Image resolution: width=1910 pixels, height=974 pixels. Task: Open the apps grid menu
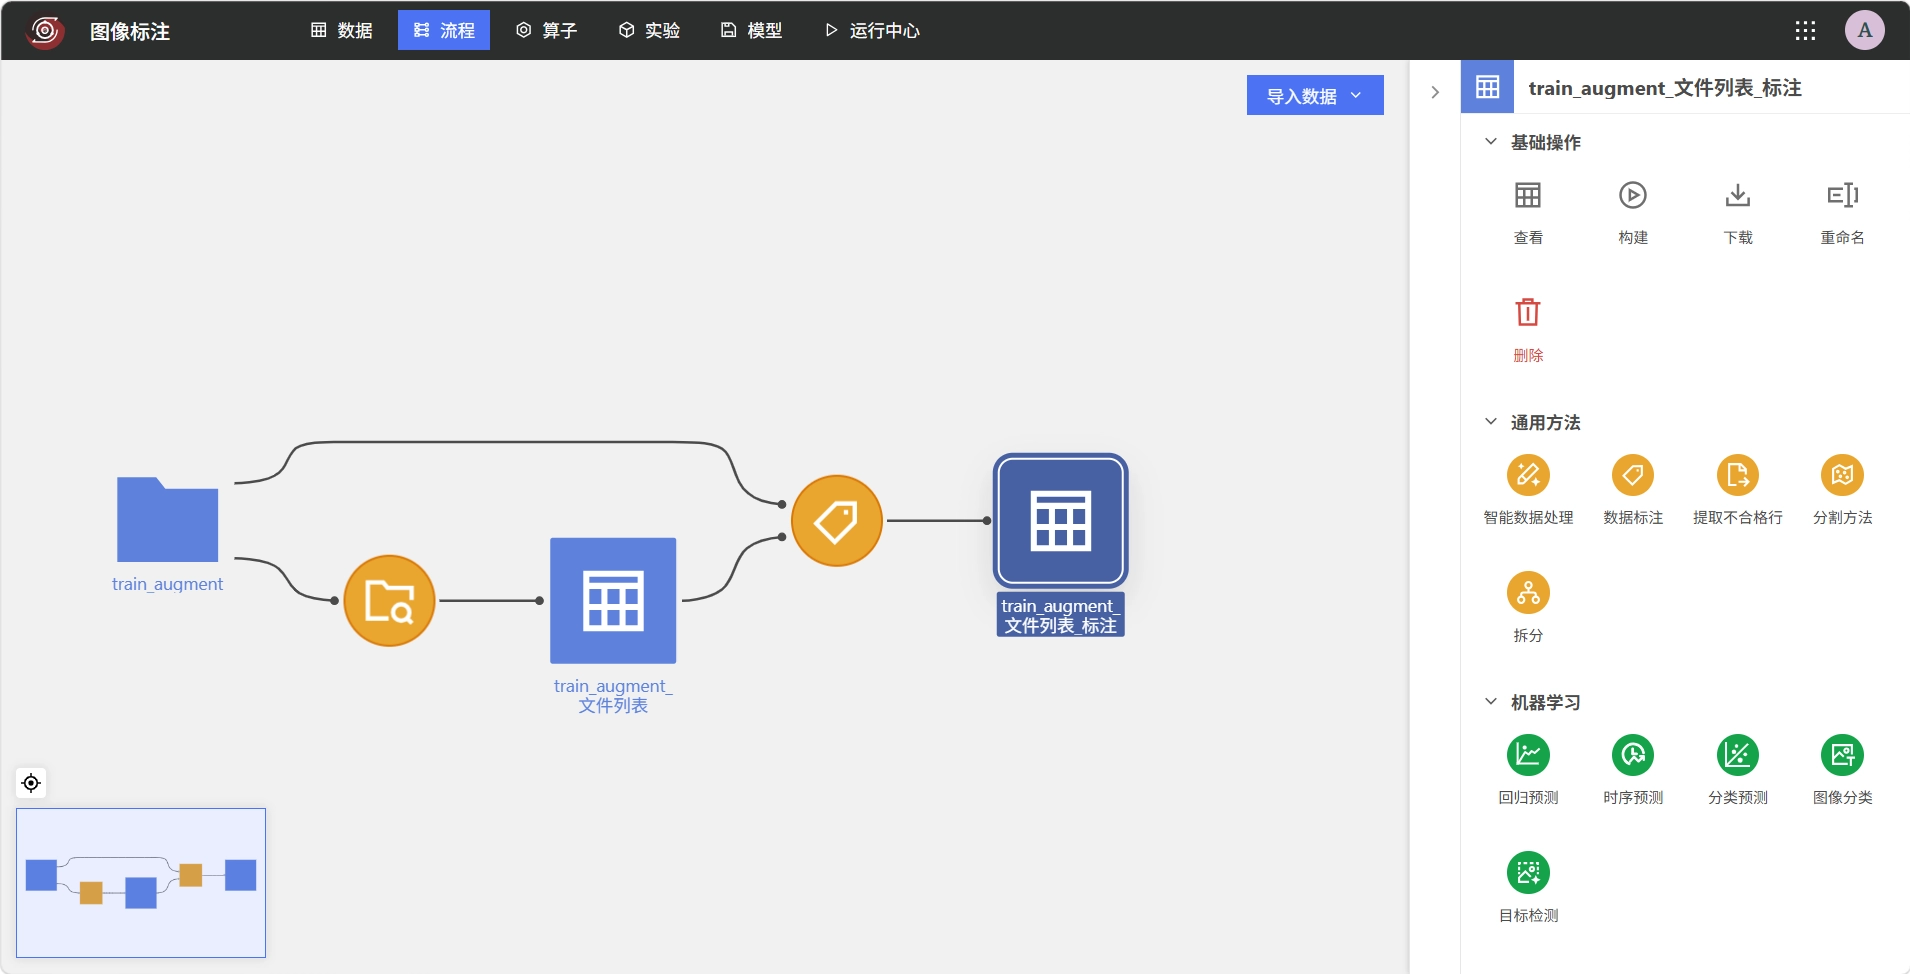point(1805,30)
